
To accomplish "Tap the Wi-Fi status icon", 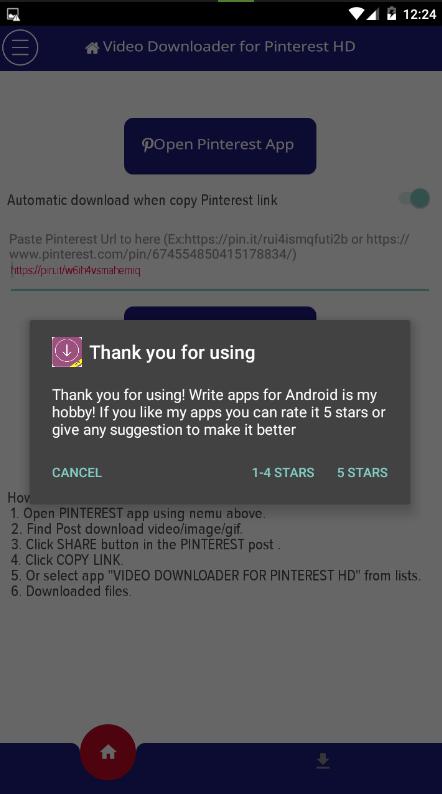I will coord(356,14).
